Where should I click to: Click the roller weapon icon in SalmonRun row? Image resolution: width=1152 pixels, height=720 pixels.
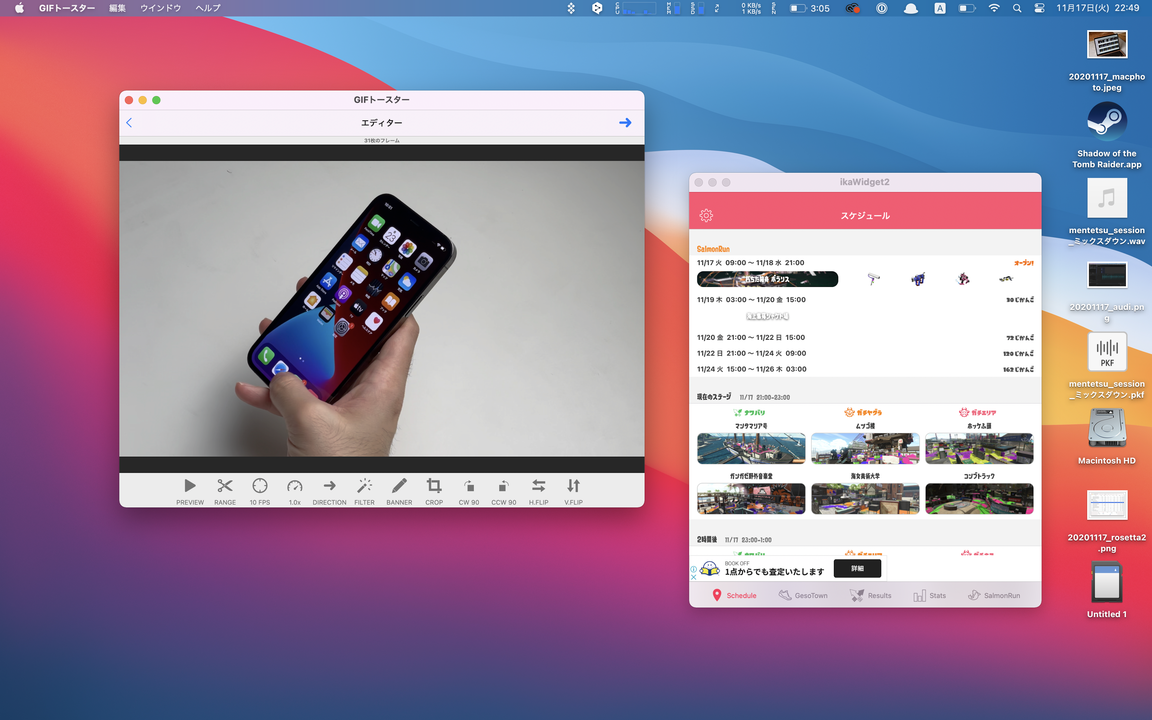click(x=874, y=278)
